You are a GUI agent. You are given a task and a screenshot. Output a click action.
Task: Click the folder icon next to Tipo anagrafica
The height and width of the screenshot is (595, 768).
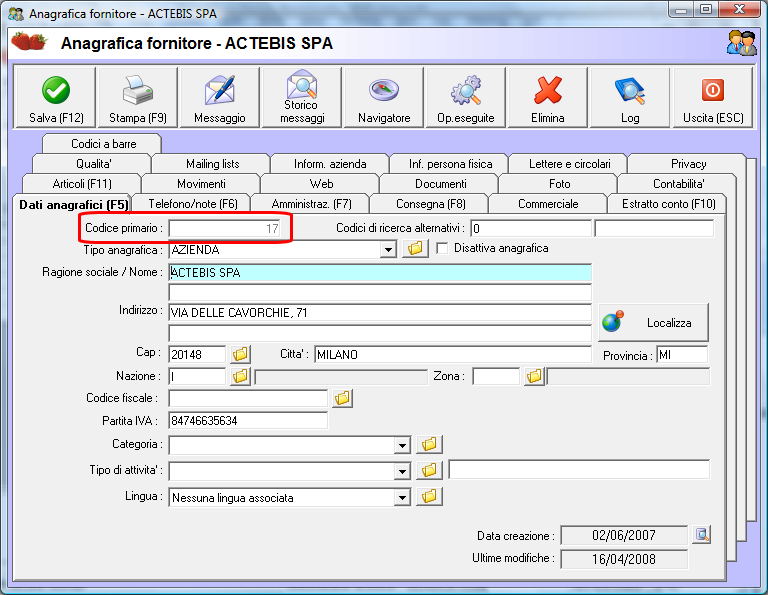[415, 248]
